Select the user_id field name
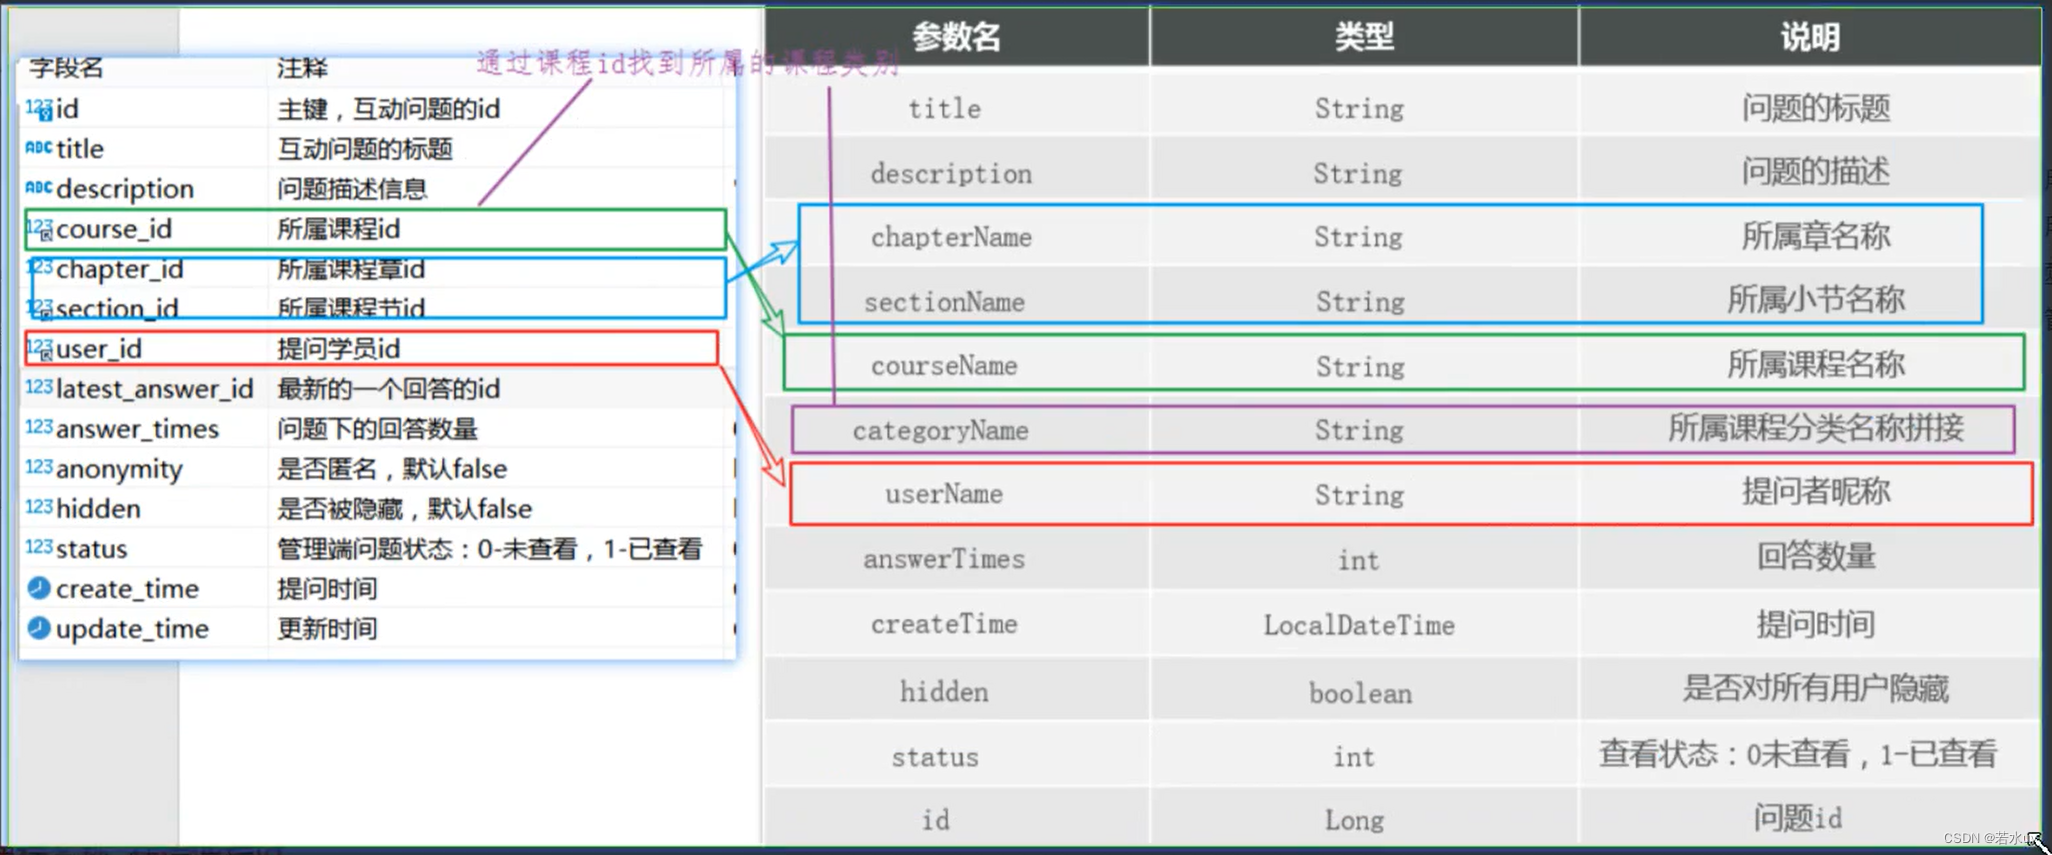 click(x=99, y=349)
